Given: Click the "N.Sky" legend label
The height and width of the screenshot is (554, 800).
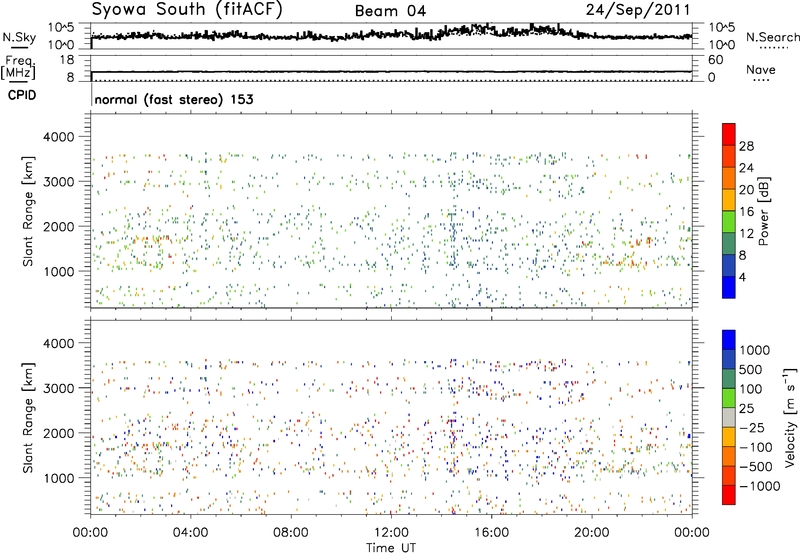Looking at the screenshot, I should pyautogui.click(x=19, y=37).
